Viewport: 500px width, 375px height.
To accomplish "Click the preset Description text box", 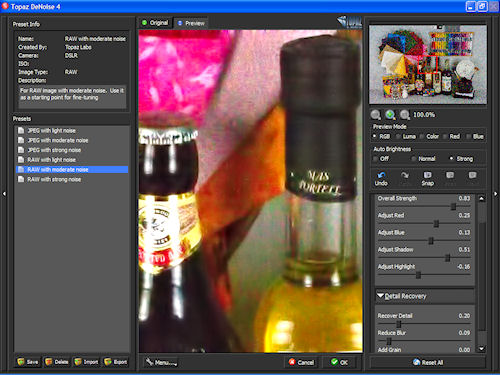I will 72,97.
